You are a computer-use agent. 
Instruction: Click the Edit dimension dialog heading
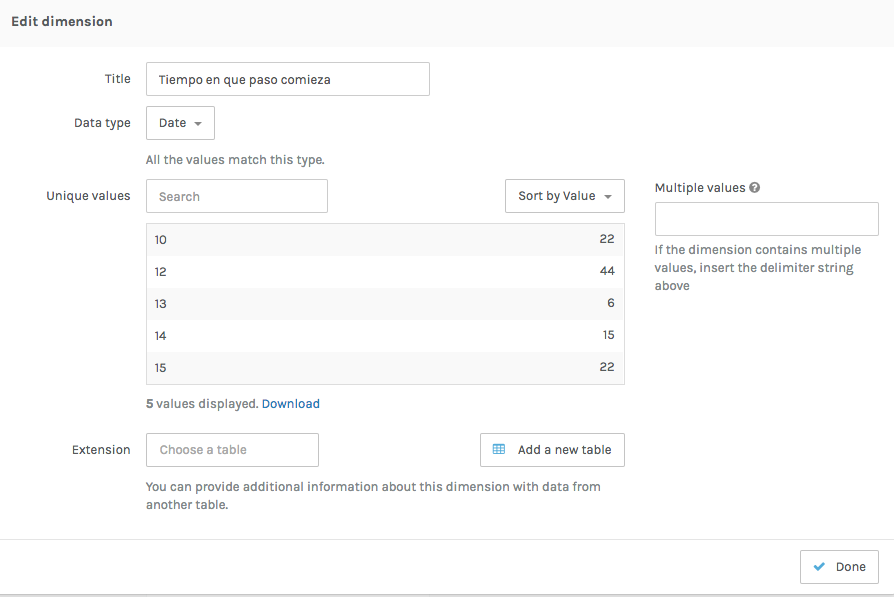pyautogui.click(x=62, y=21)
